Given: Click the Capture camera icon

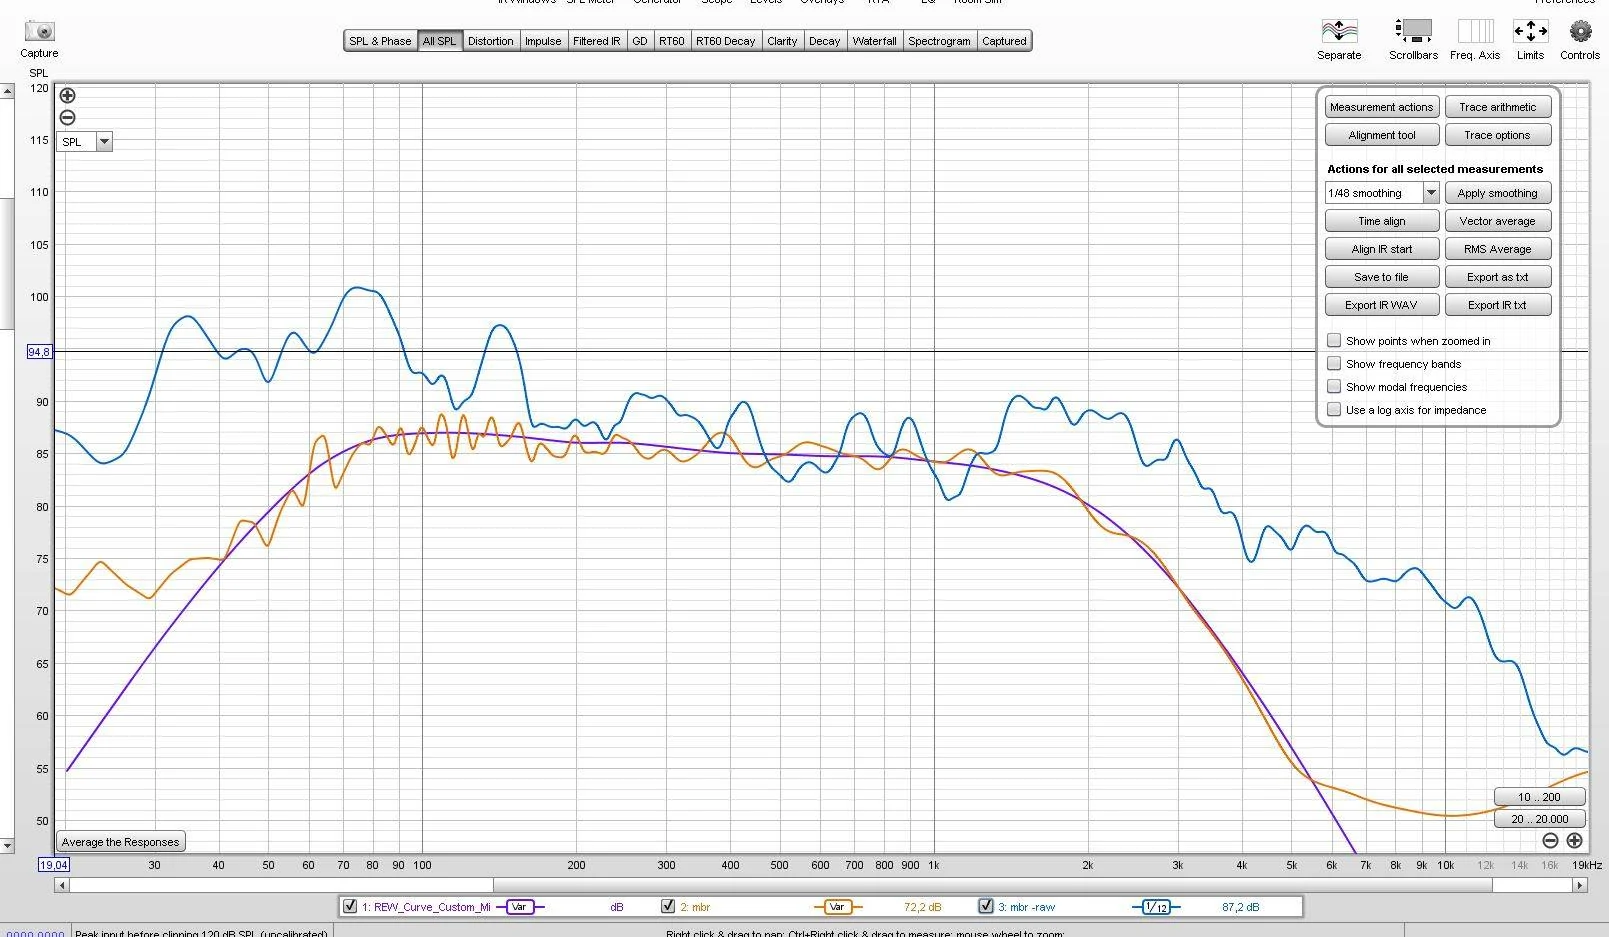Looking at the screenshot, I should tap(39, 31).
